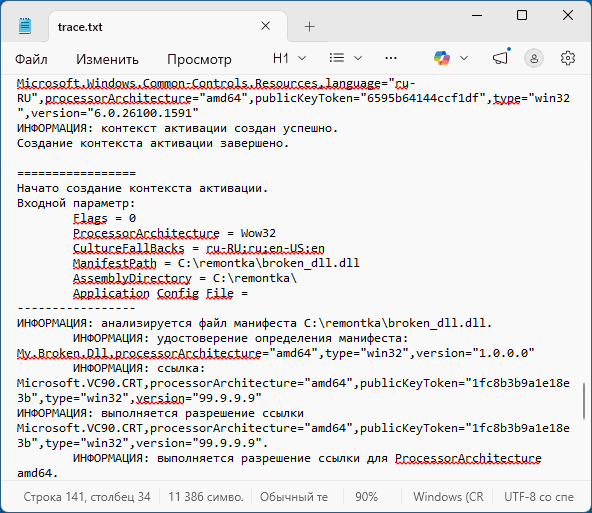Open the Просмотр menu
Viewport: 592px width, 513px height.
199,59
